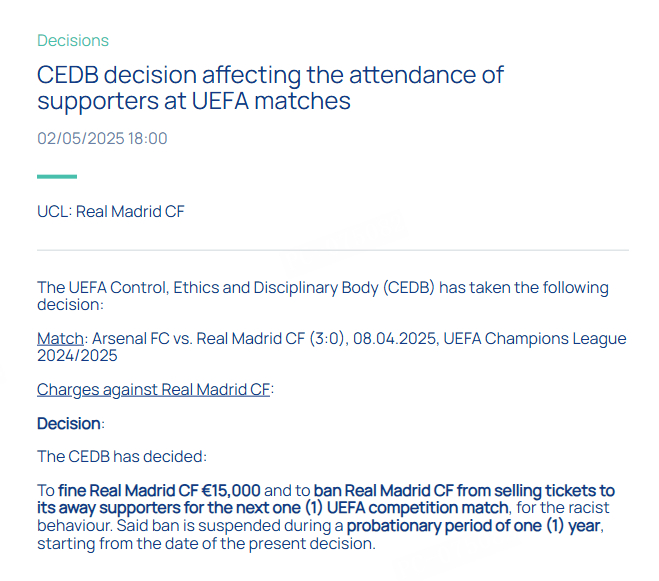
Task: Click the (CEDB) abbreviation in intro sentence
Action: pyautogui.click(x=409, y=288)
